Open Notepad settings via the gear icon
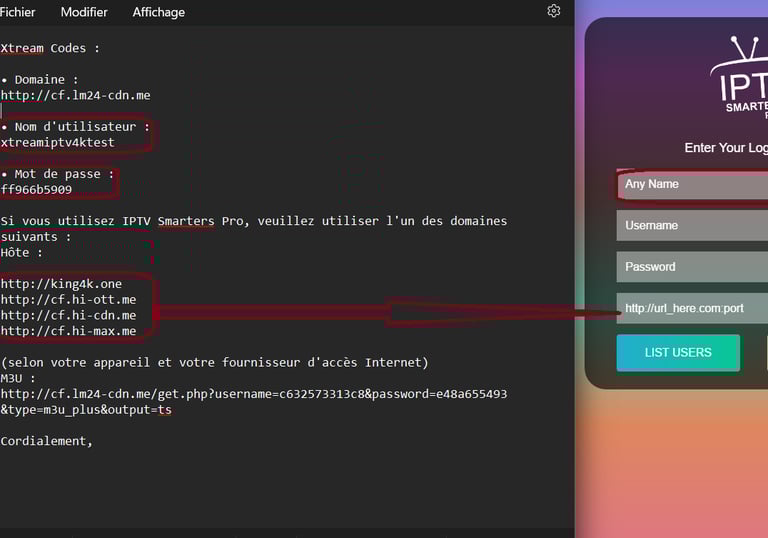This screenshot has height=538, width=768. click(x=553, y=11)
